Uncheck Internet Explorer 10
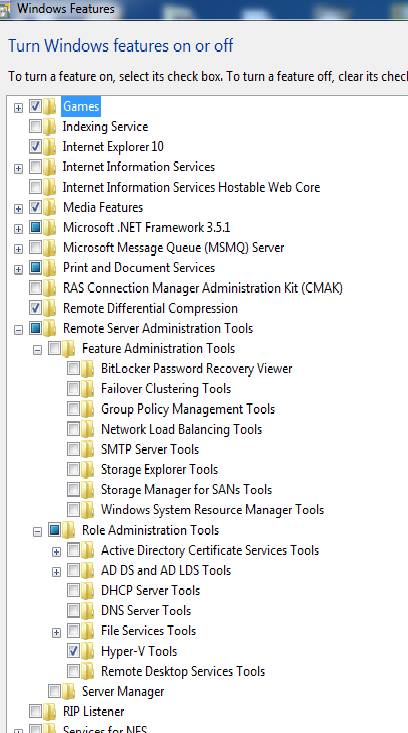The height and width of the screenshot is (733, 408). pos(36,146)
